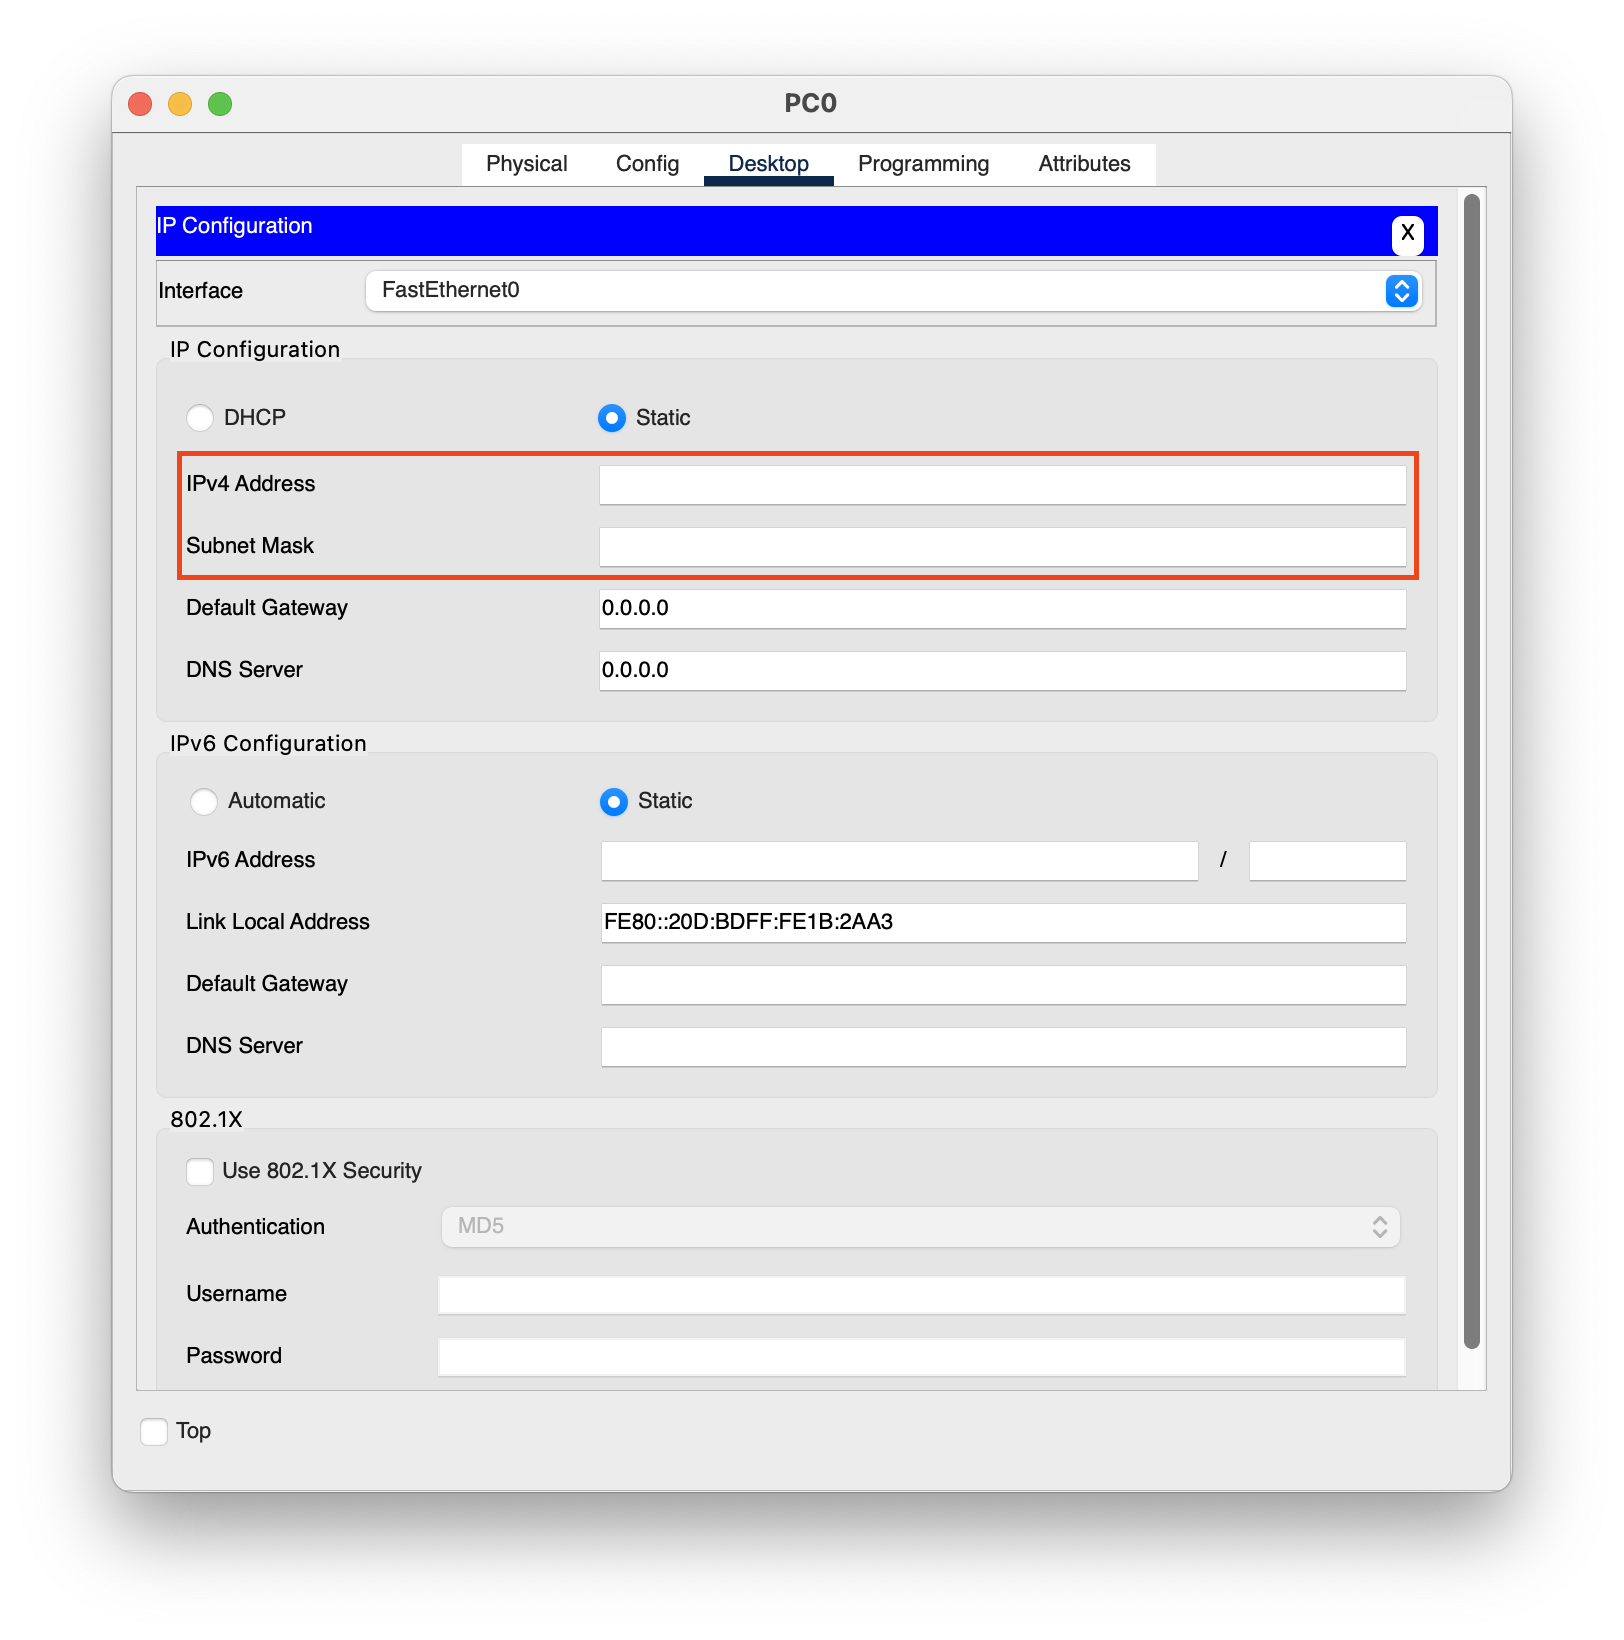
Task: Click the IPv6 Address input field
Action: point(900,861)
